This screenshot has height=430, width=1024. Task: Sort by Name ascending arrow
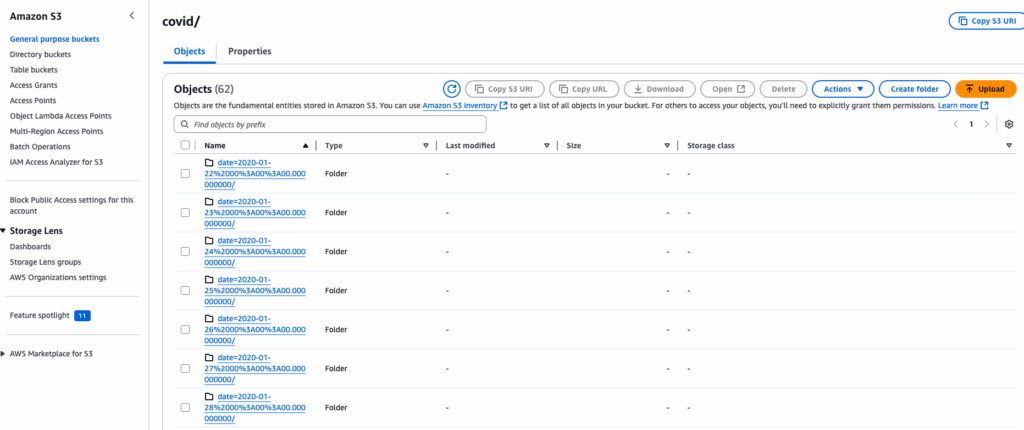(306, 146)
